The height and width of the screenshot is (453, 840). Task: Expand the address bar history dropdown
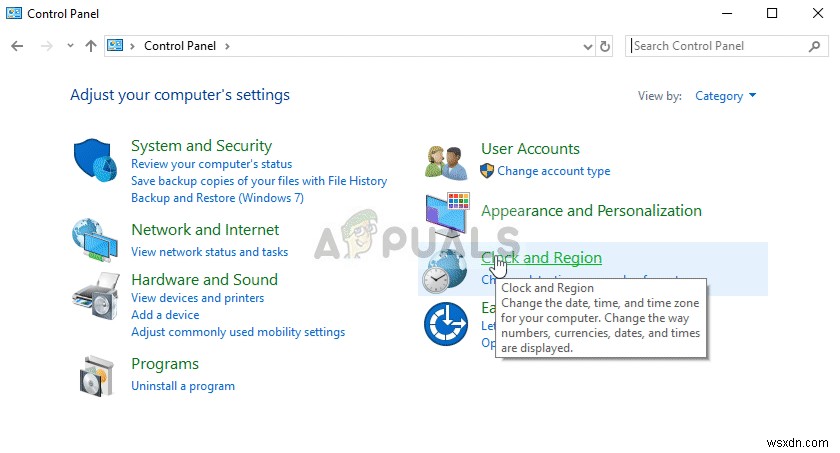[587, 46]
